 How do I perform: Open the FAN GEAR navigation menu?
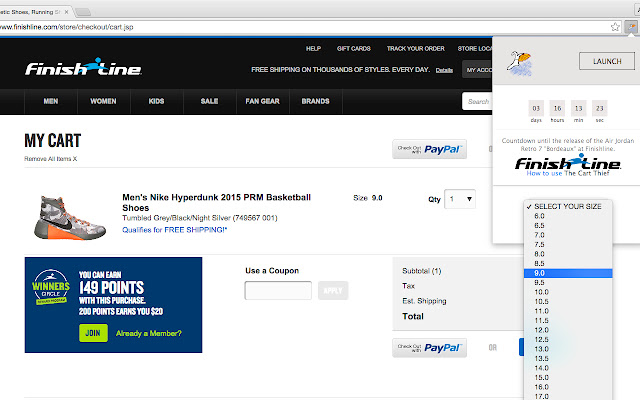coord(262,101)
